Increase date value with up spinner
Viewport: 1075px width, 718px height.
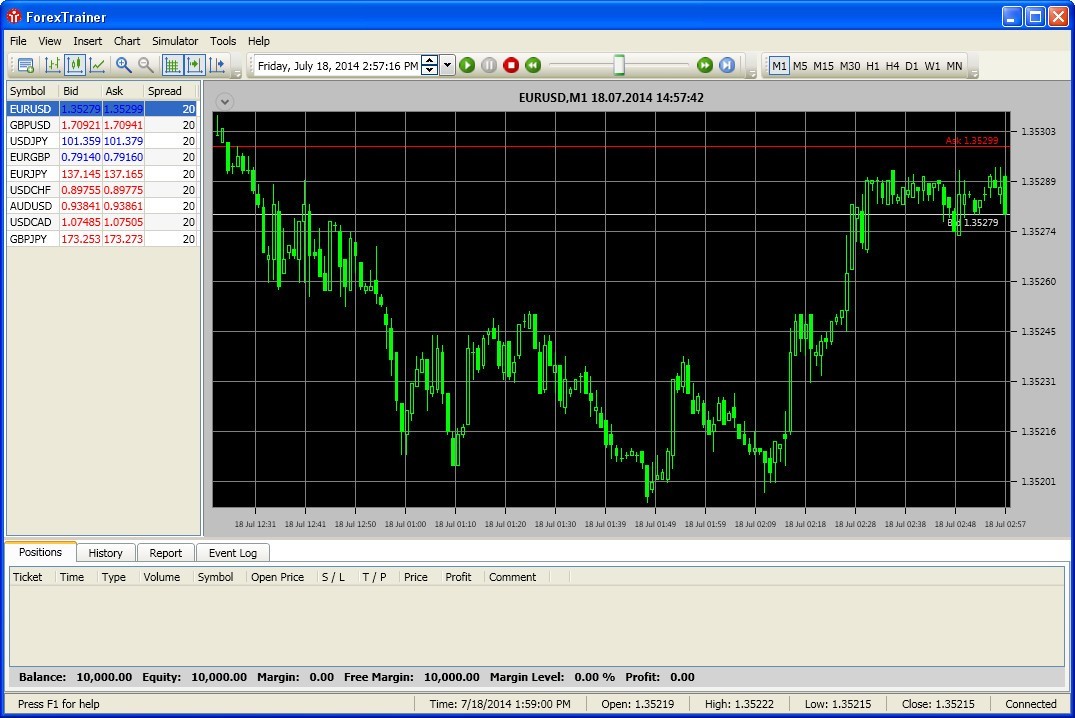(x=430, y=61)
